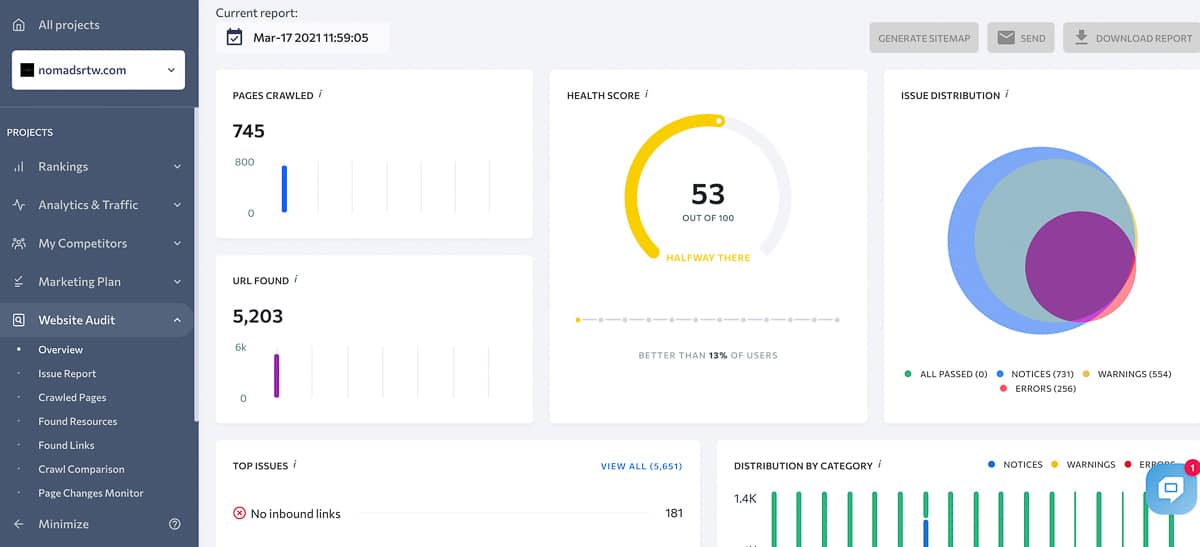Open Crawl Comparison
Screen dimensions: 1200x547
point(81,470)
